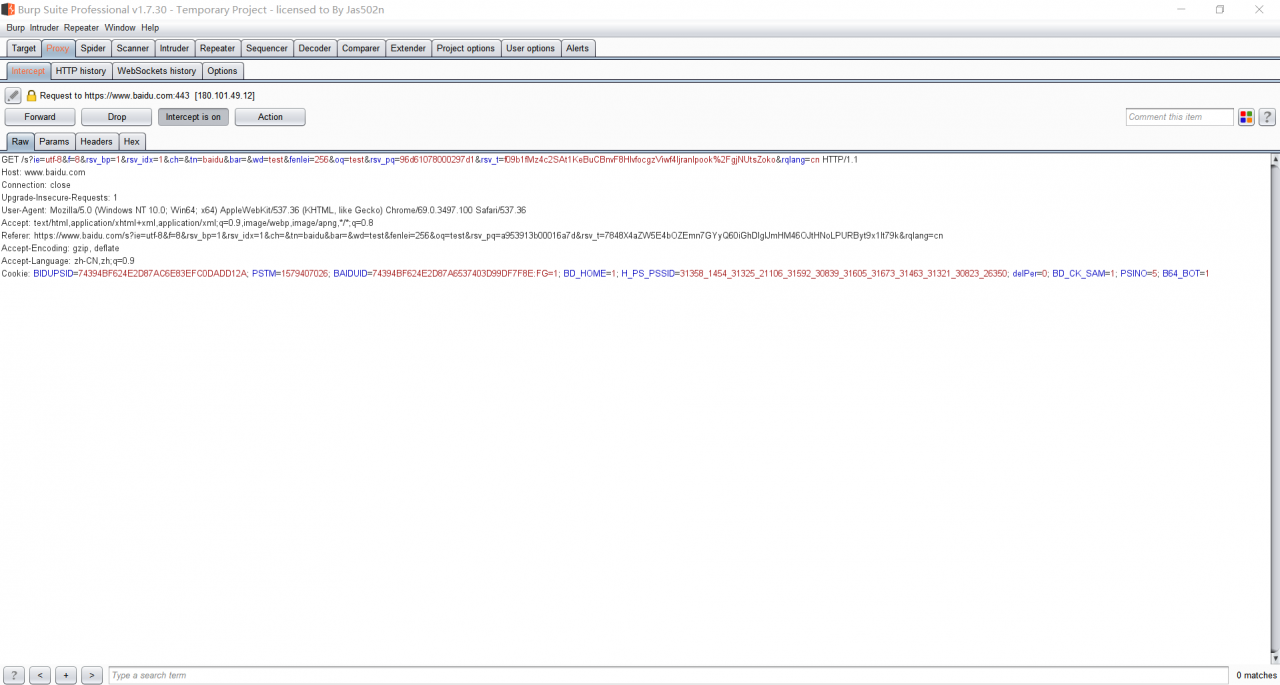Open the Help menu
Viewport: 1280px width, 685px height.
[150, 28]
